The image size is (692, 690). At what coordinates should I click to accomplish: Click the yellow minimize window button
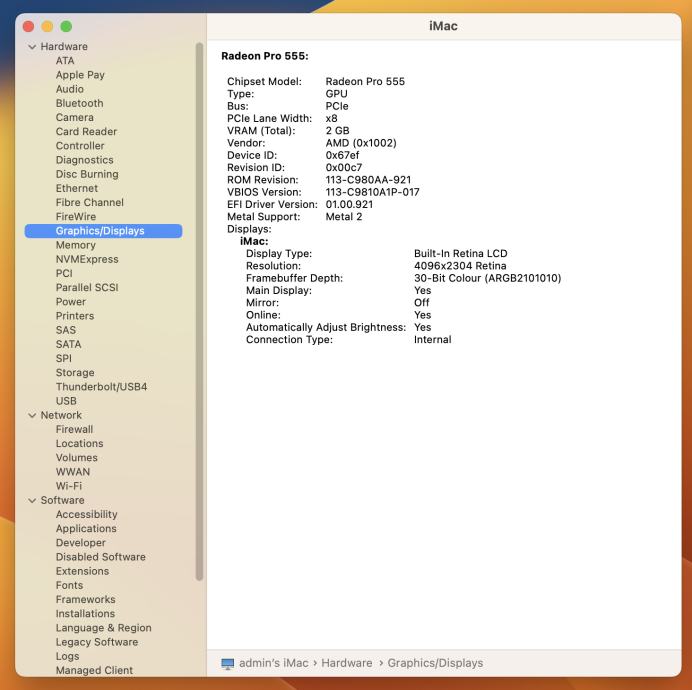point(47,26)
